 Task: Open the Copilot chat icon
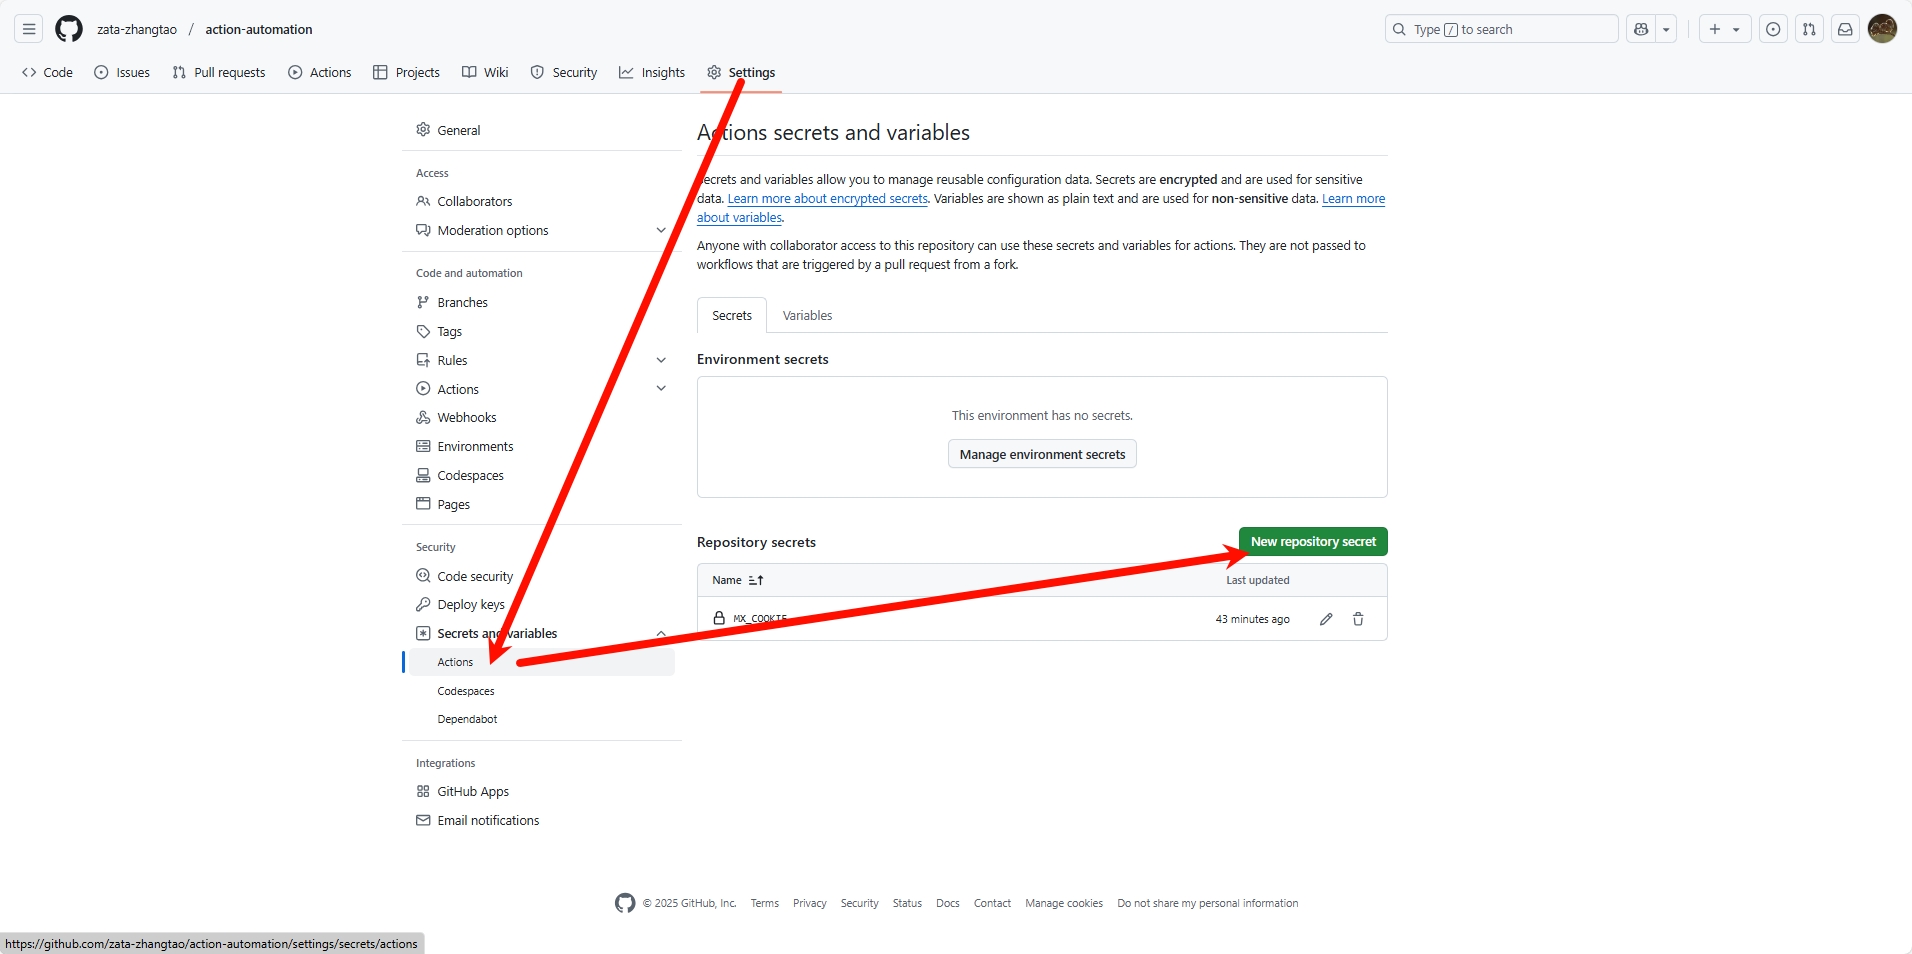1641,29
